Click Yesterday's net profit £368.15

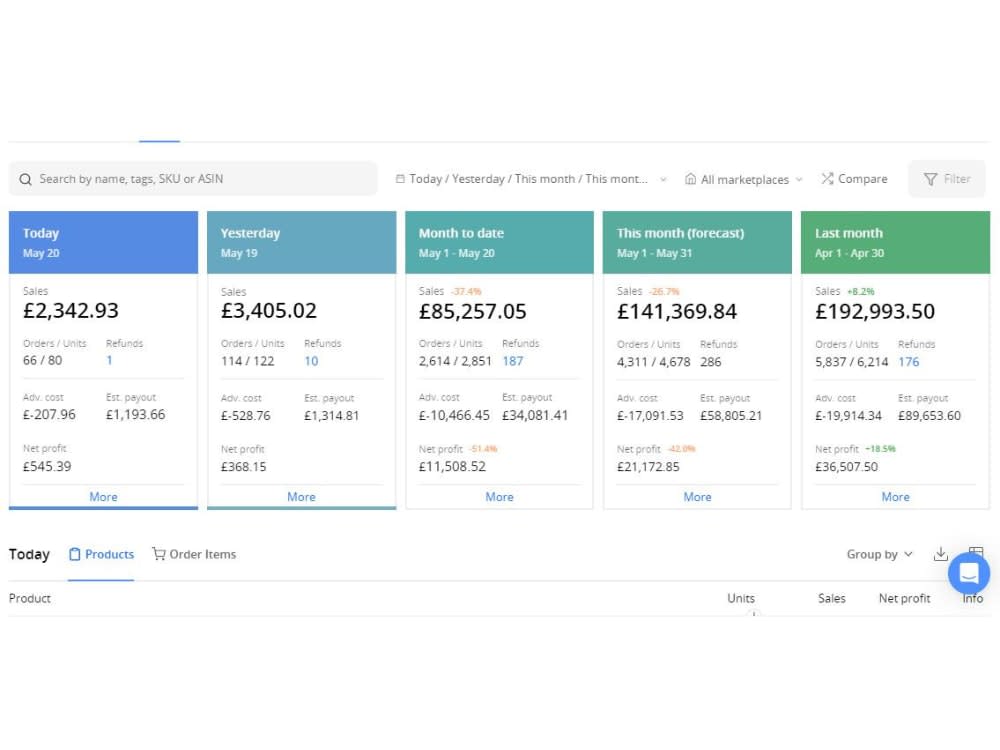tap(244, 467)
